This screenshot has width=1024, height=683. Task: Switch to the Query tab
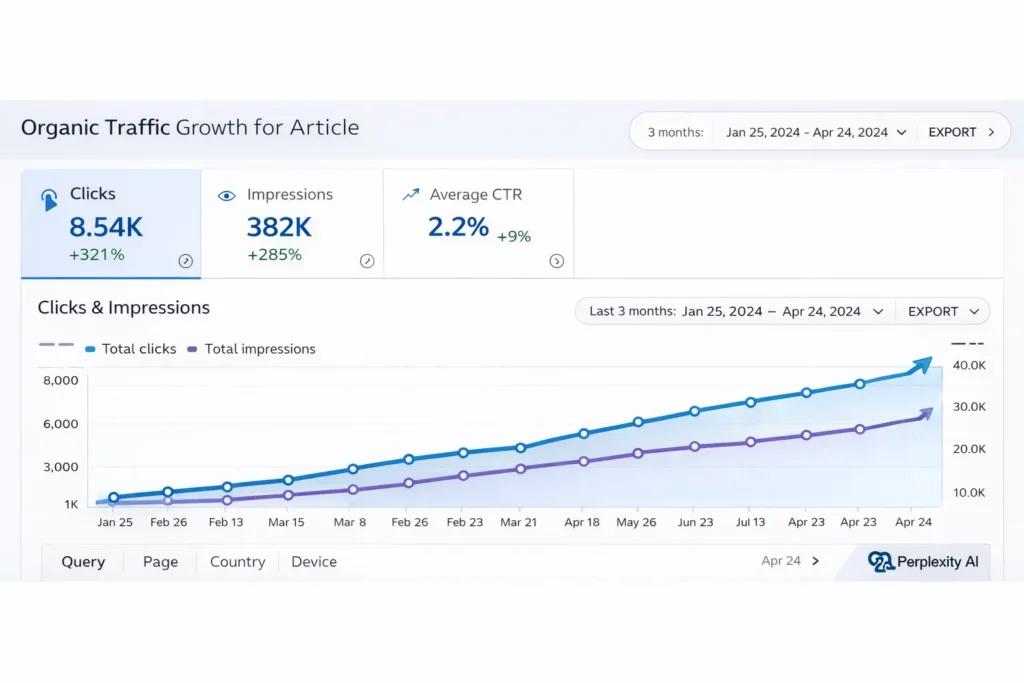(x=83, y=562)
